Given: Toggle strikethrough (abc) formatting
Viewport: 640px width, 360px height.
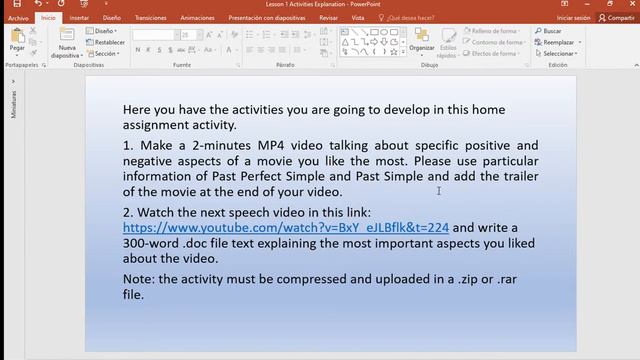Looking at the screenshot, I should click(x=181, y=50).
